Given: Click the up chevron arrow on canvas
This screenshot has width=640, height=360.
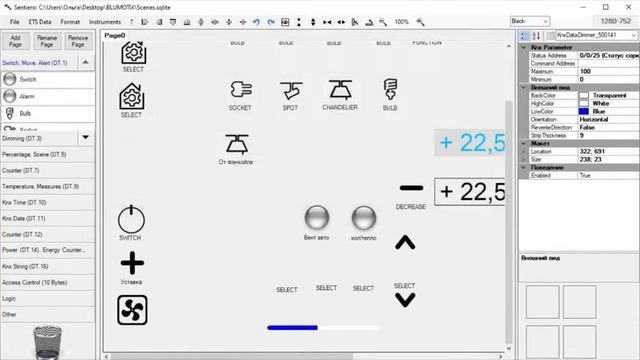Looking at the screenshot, I should coord(405,242).
